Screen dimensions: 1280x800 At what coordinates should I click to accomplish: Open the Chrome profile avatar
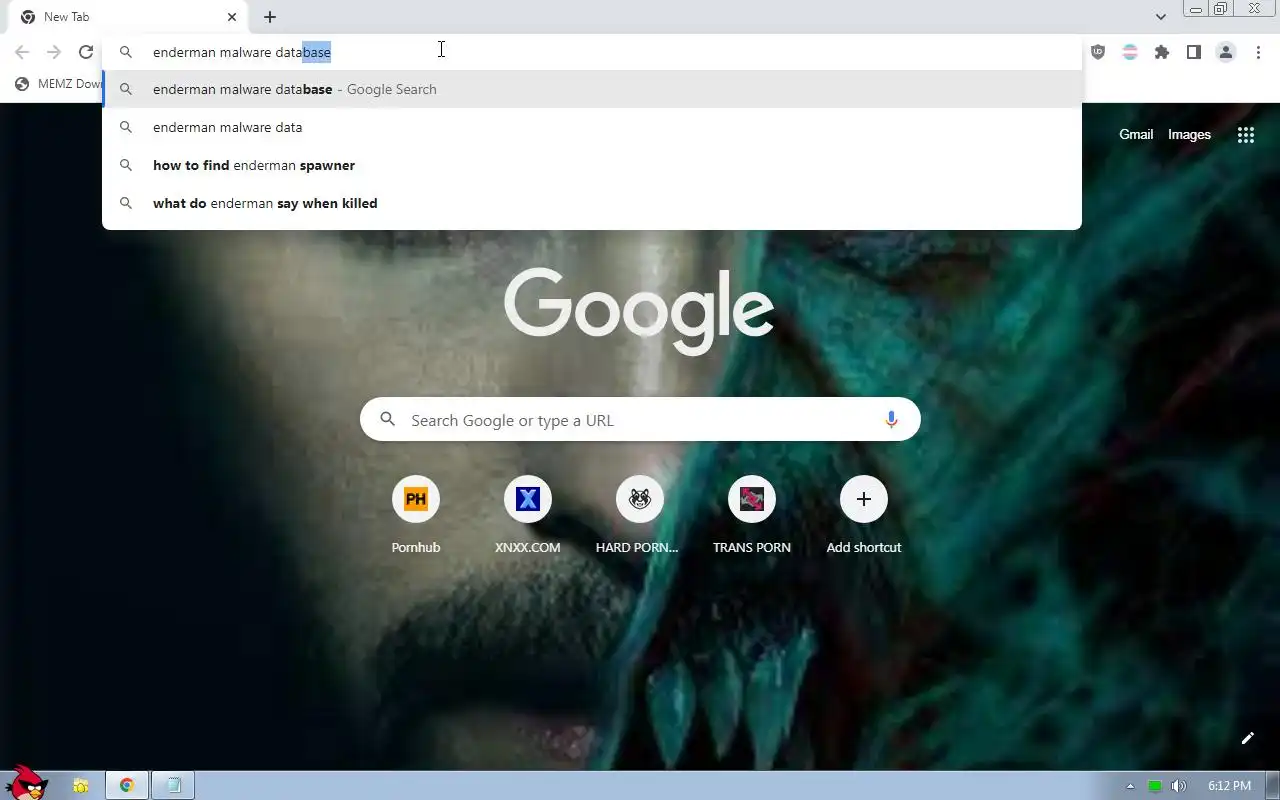click(1226, 52)
